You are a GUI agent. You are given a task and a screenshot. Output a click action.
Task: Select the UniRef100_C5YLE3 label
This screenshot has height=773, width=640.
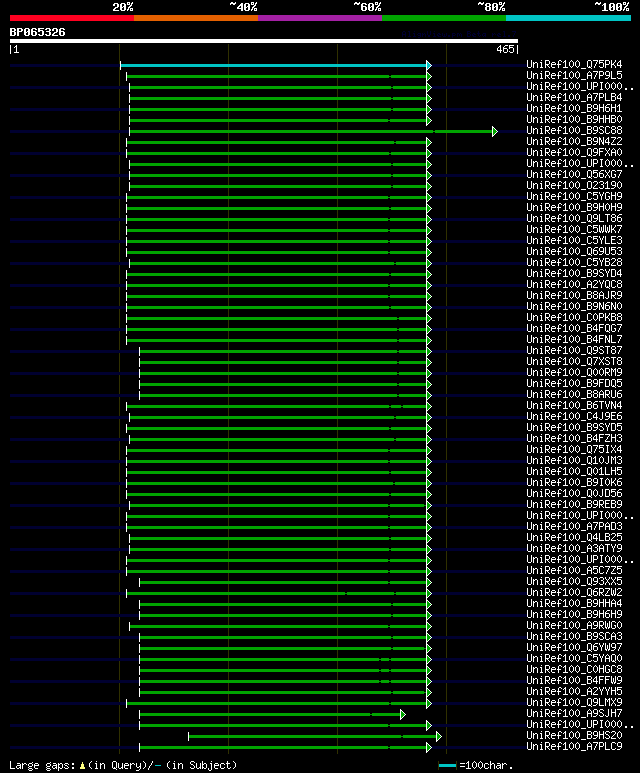click(x=574, y=241)
